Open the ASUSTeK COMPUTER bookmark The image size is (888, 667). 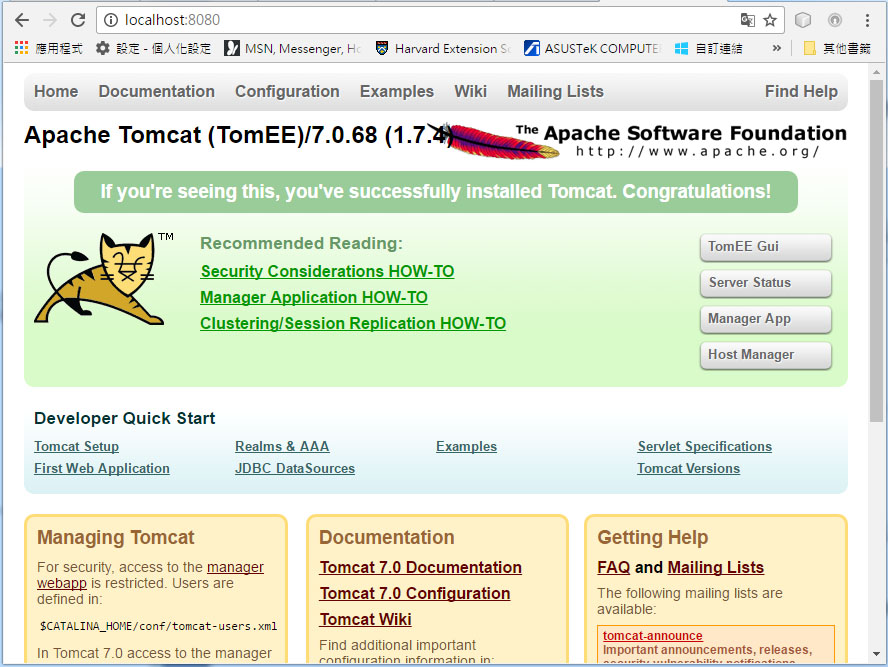pos(592,48)
